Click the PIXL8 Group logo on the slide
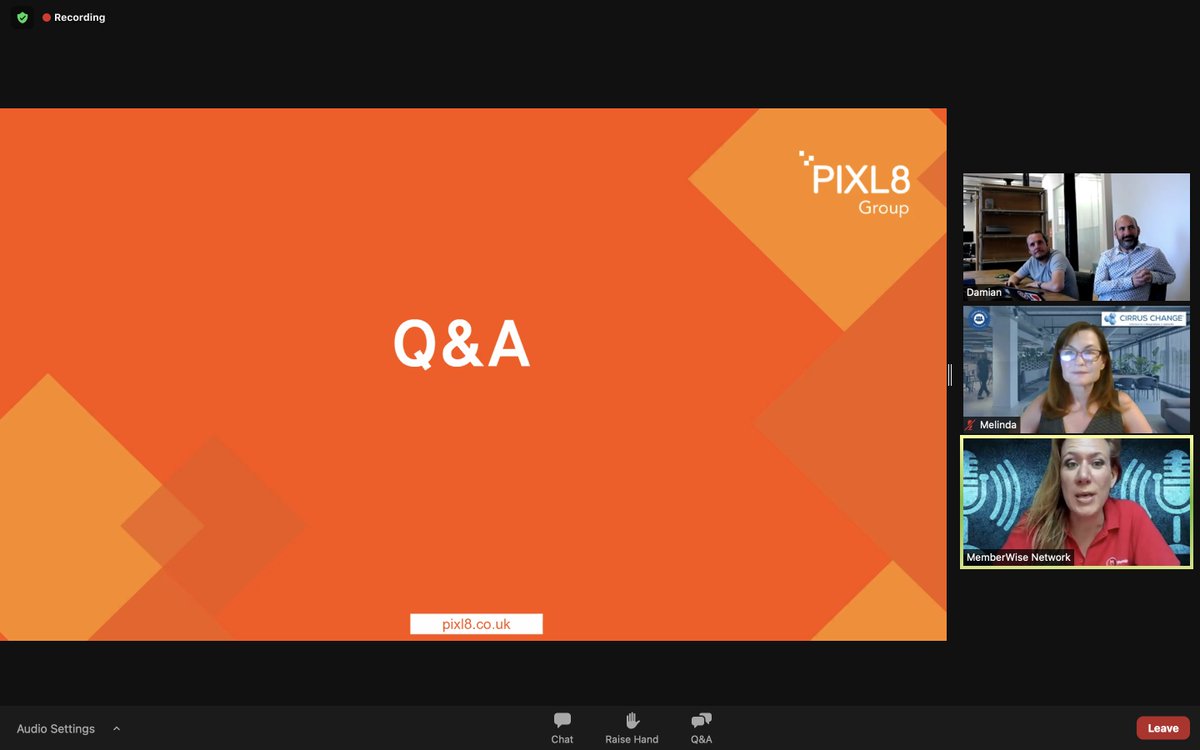This screenshot has height=750, width=1200. 855,183
